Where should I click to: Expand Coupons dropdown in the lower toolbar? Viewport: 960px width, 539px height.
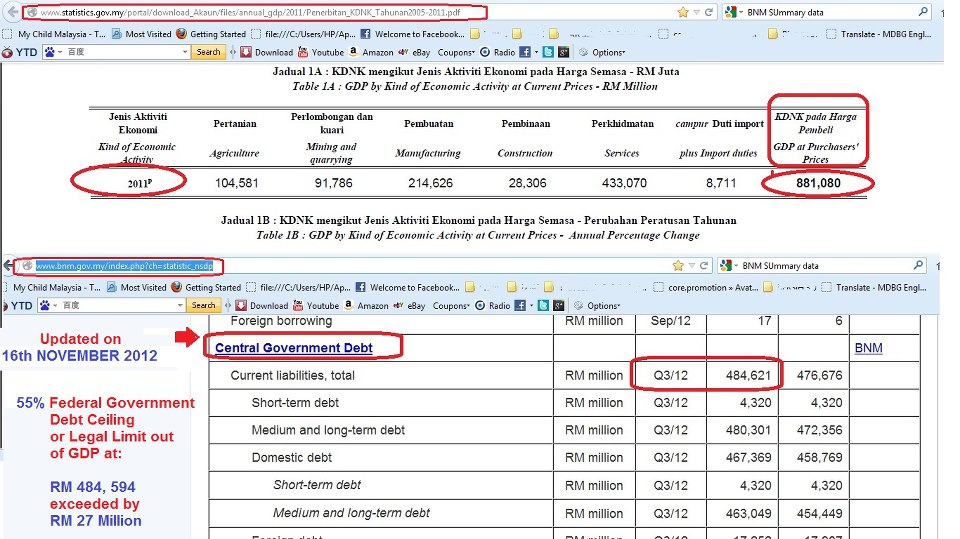pyautogui.click(x=451, y=306)
